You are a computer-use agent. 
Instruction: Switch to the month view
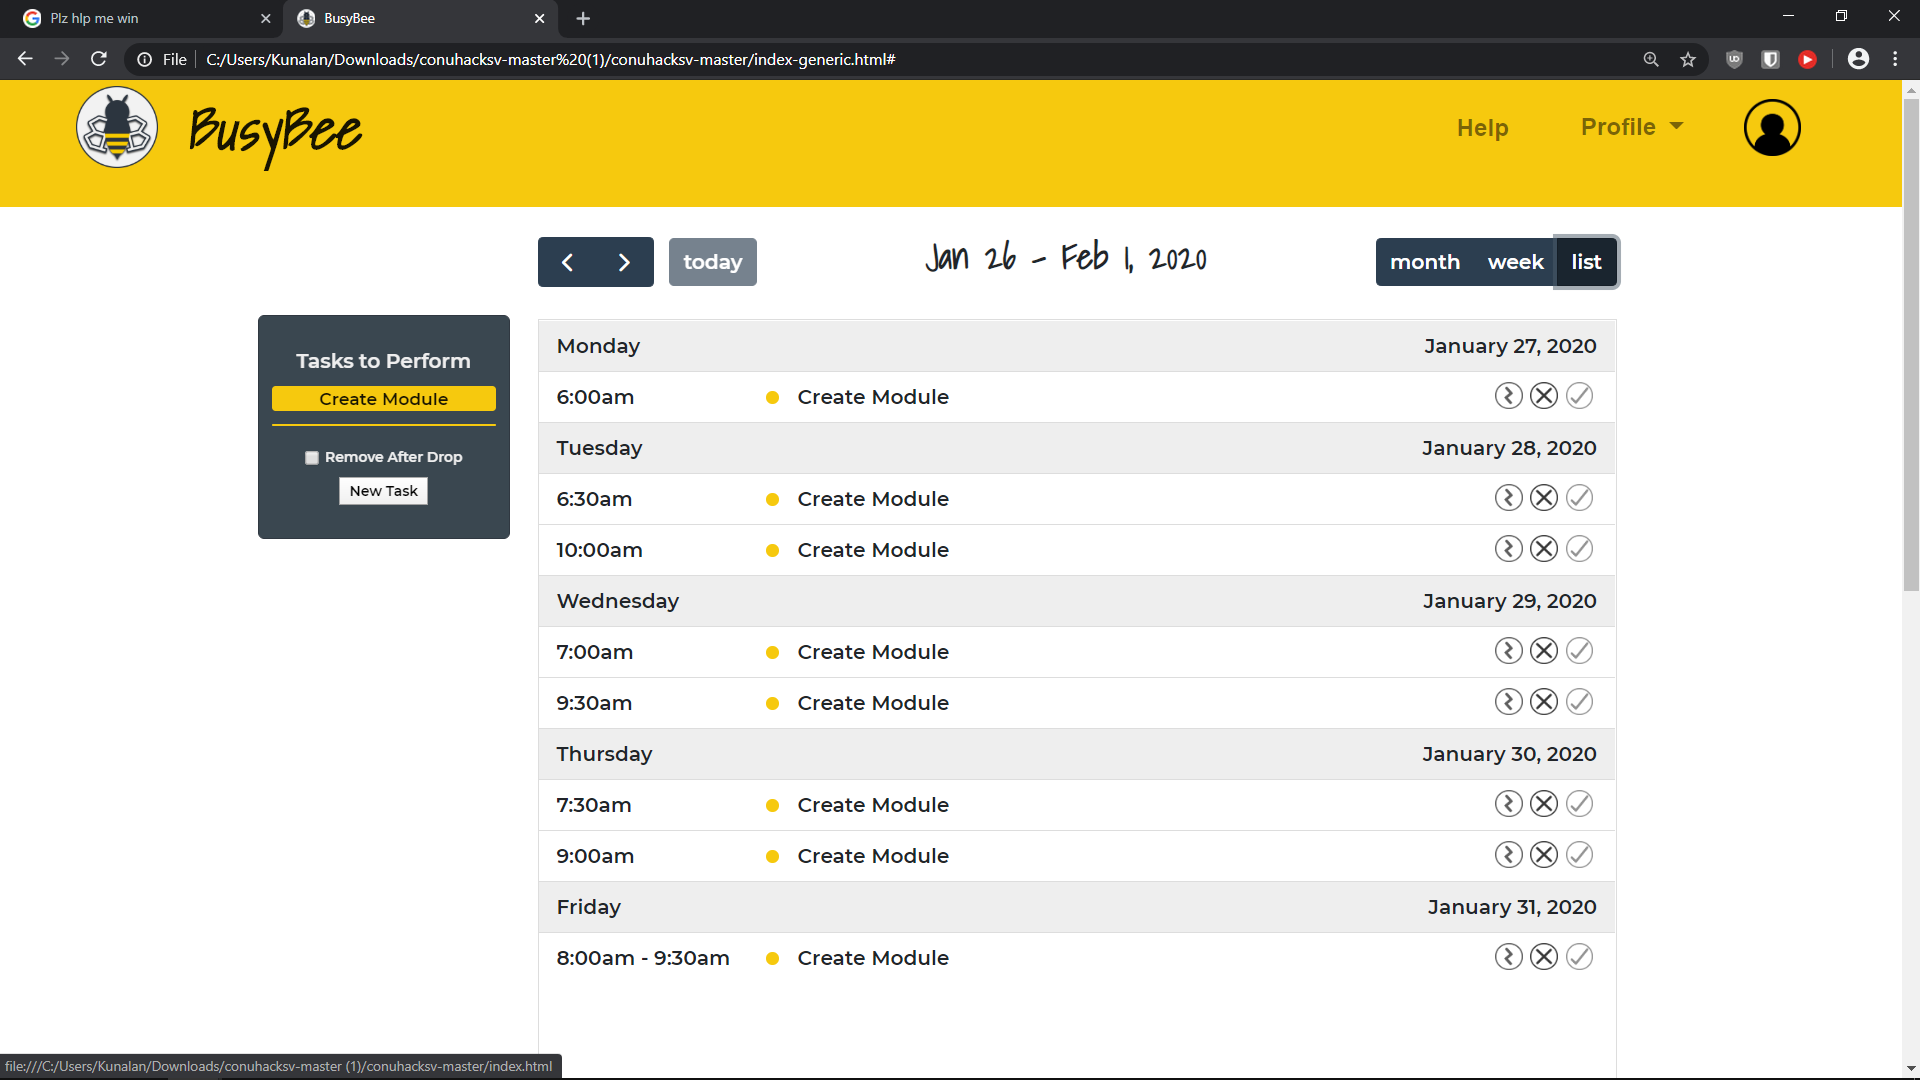coord(1424,262)
